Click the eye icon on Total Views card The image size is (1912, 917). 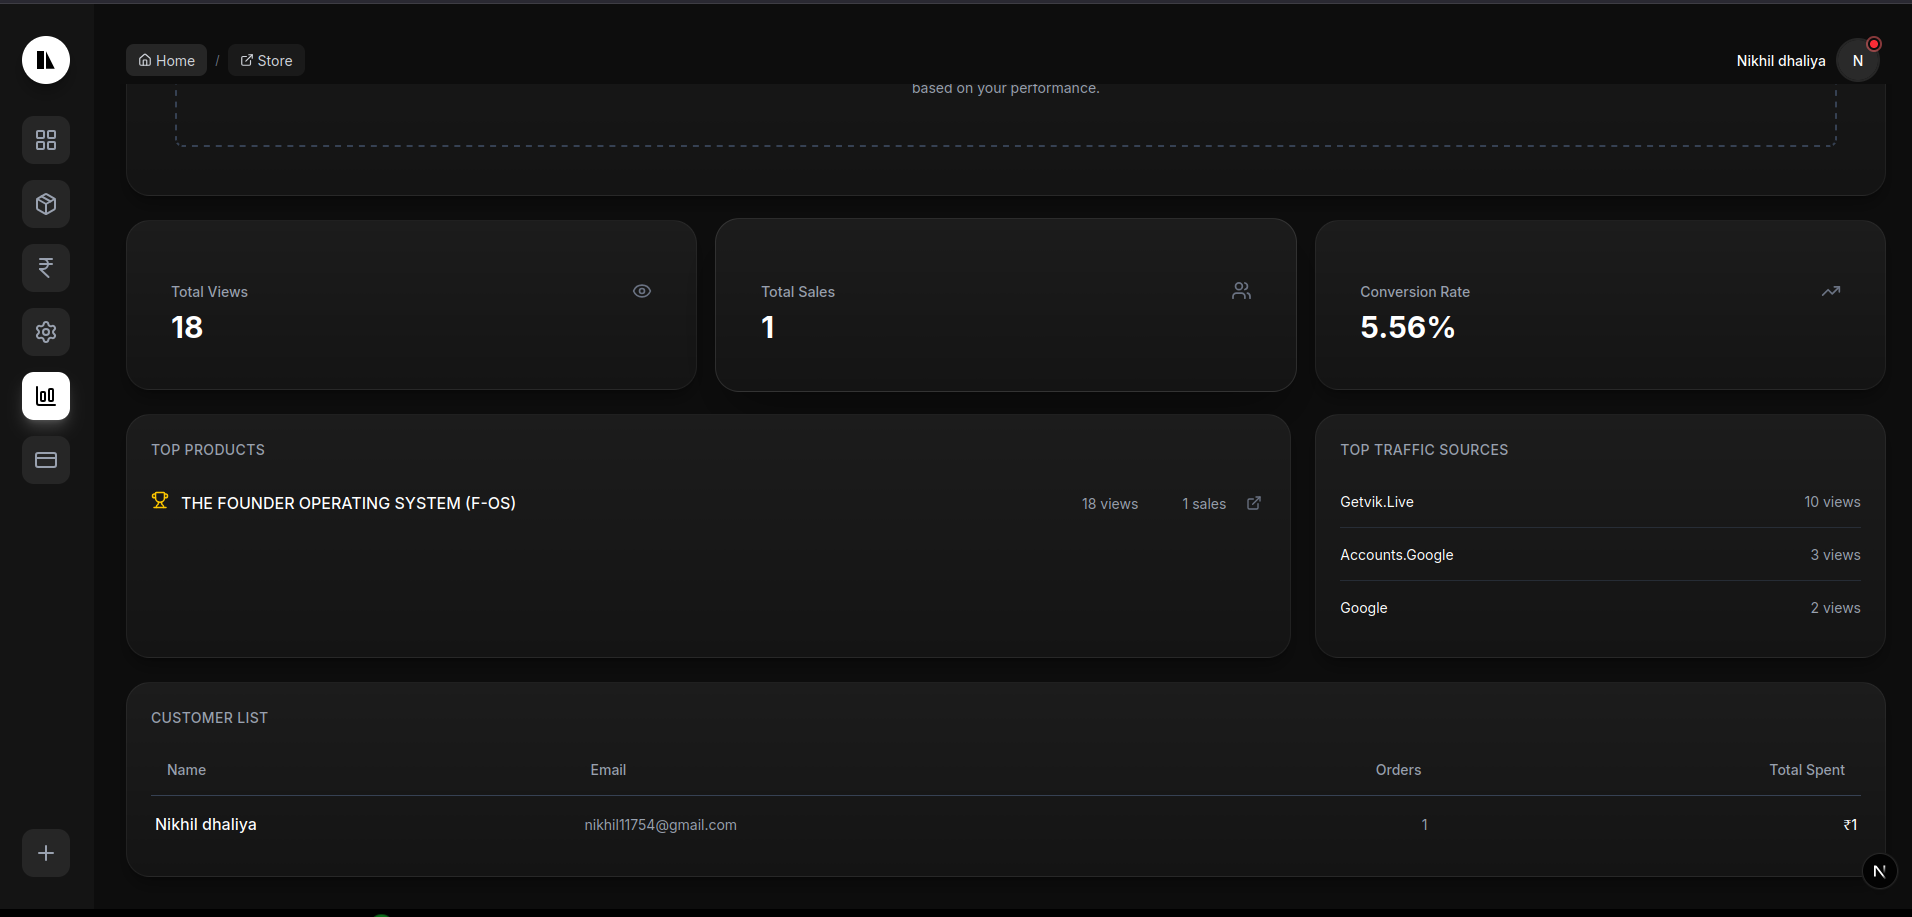coord(642,291)
